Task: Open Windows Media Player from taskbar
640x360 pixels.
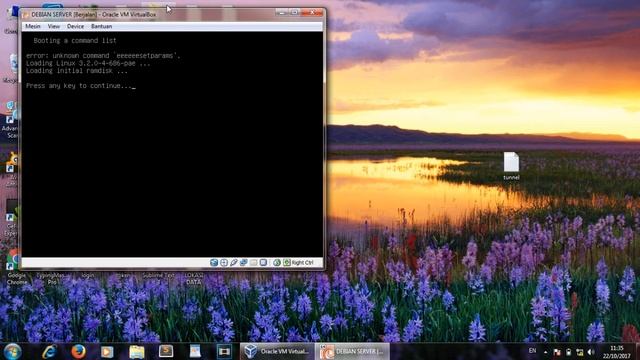Action: click(x=107, y=351)
